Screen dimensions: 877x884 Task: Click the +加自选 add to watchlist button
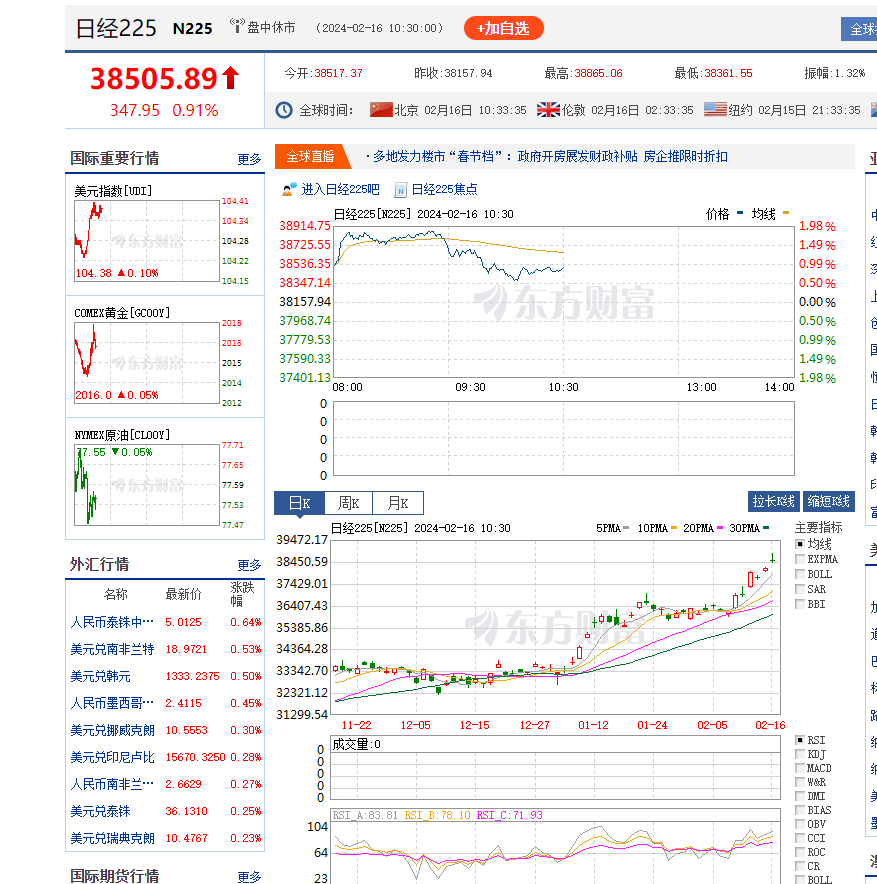click(x=503, y=28)
